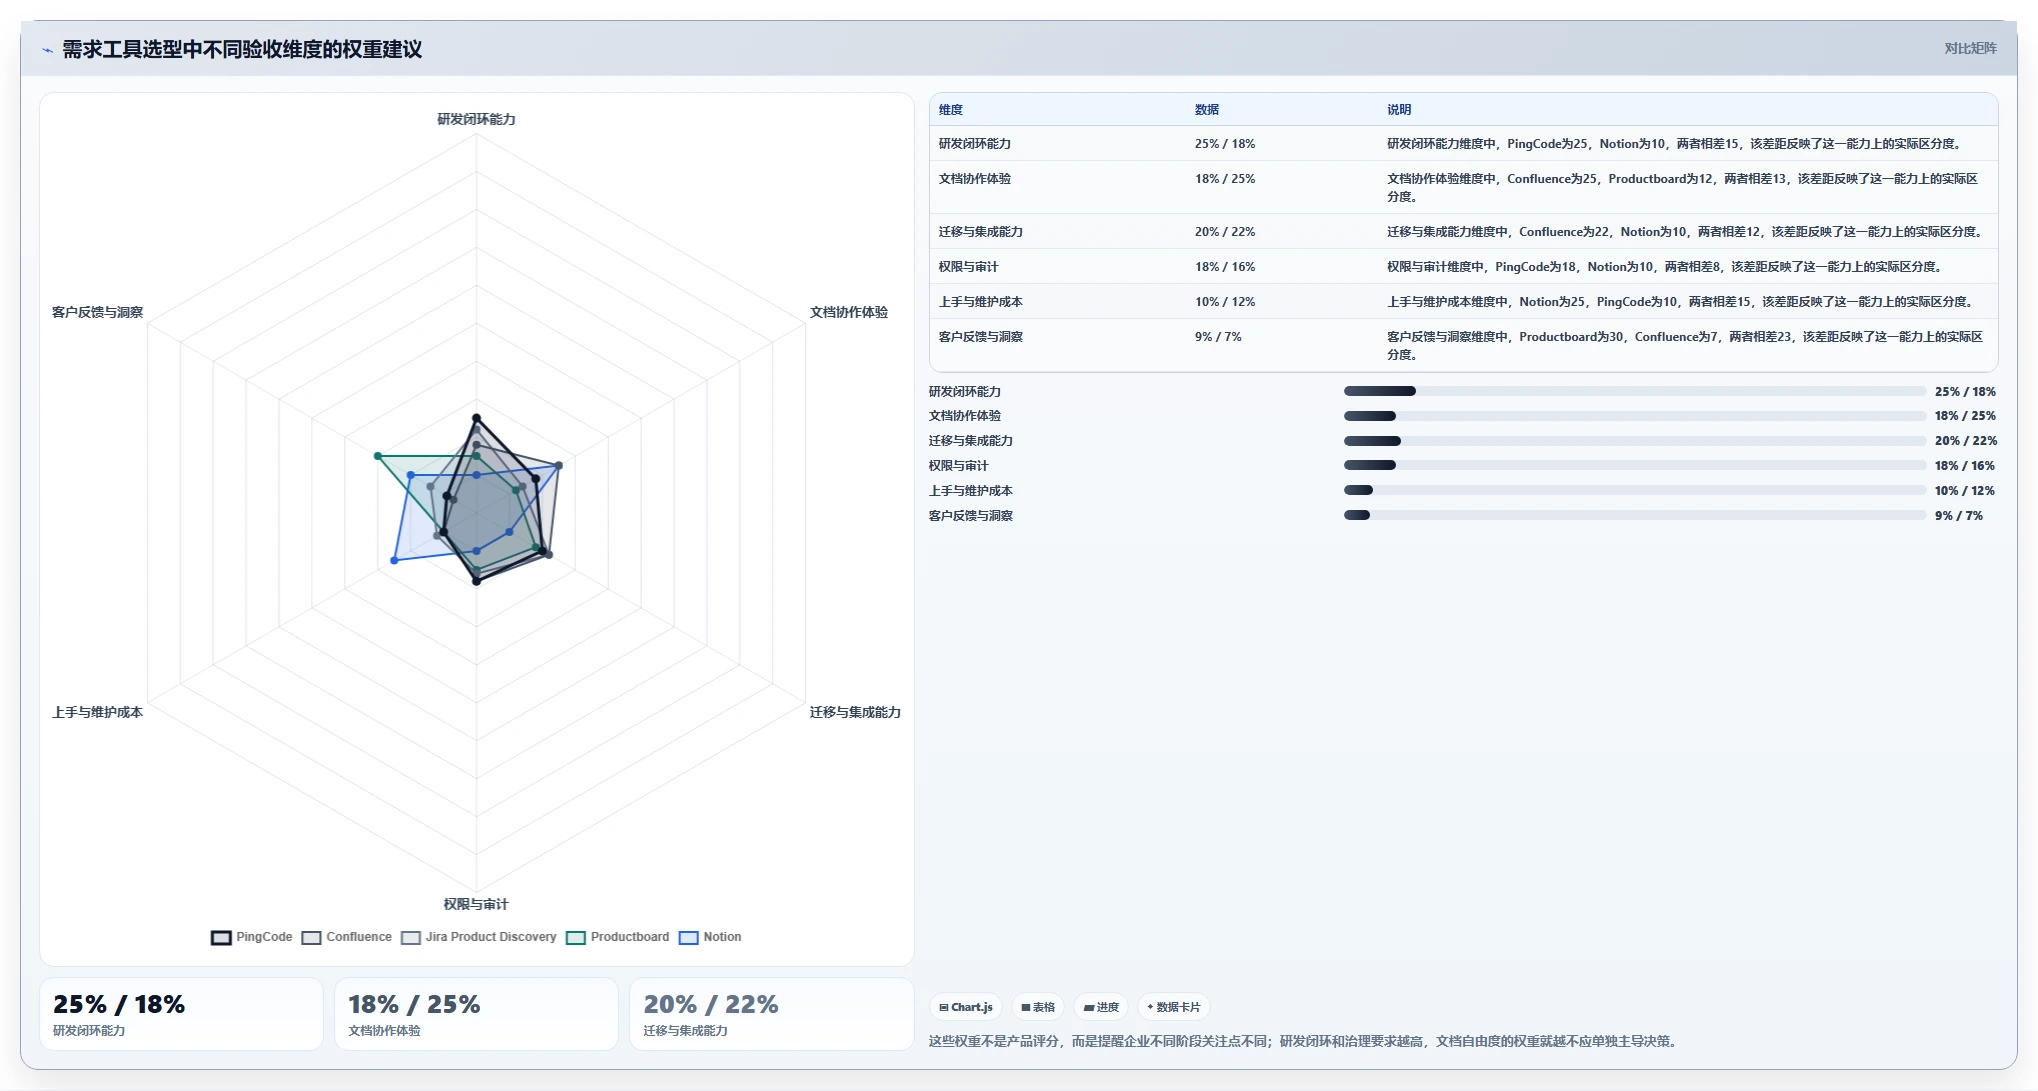Click the PingCode legend text

(264, 937)
